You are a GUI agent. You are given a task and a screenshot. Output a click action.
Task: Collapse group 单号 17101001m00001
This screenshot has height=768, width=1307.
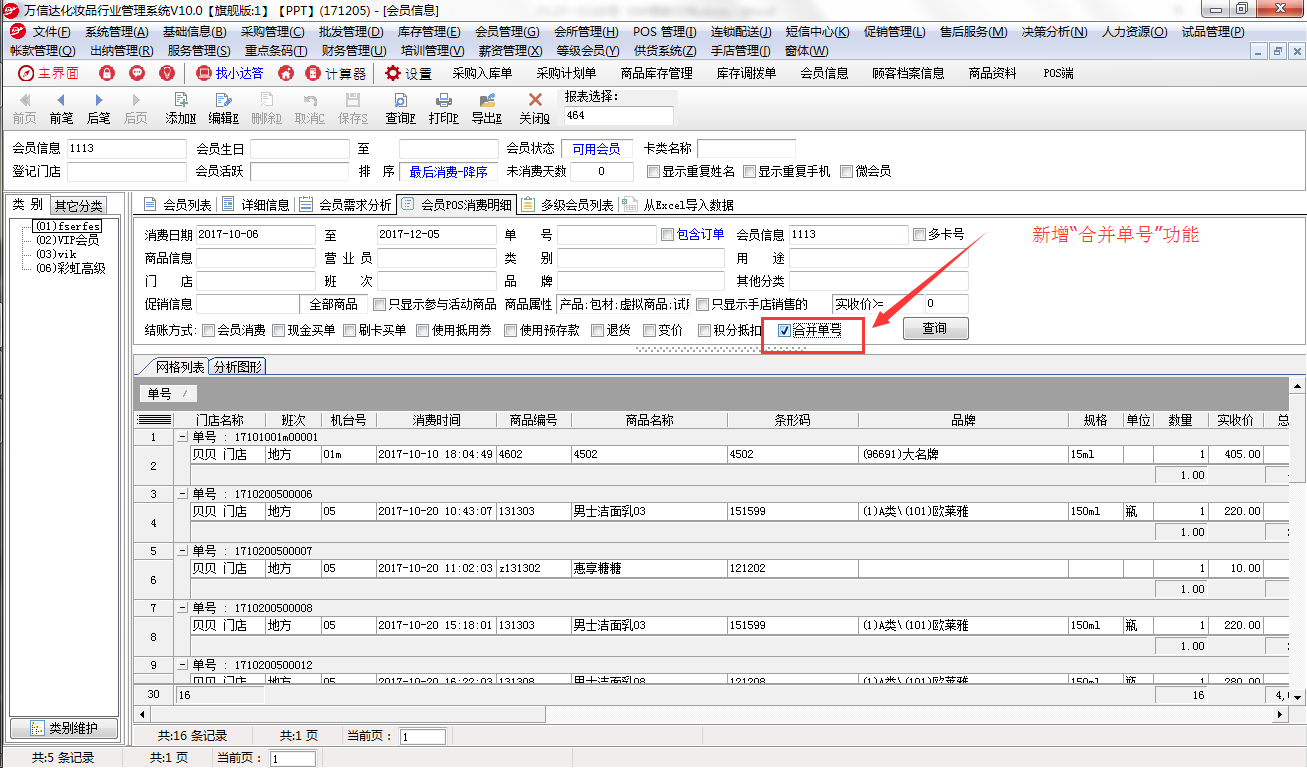point(182,437)
